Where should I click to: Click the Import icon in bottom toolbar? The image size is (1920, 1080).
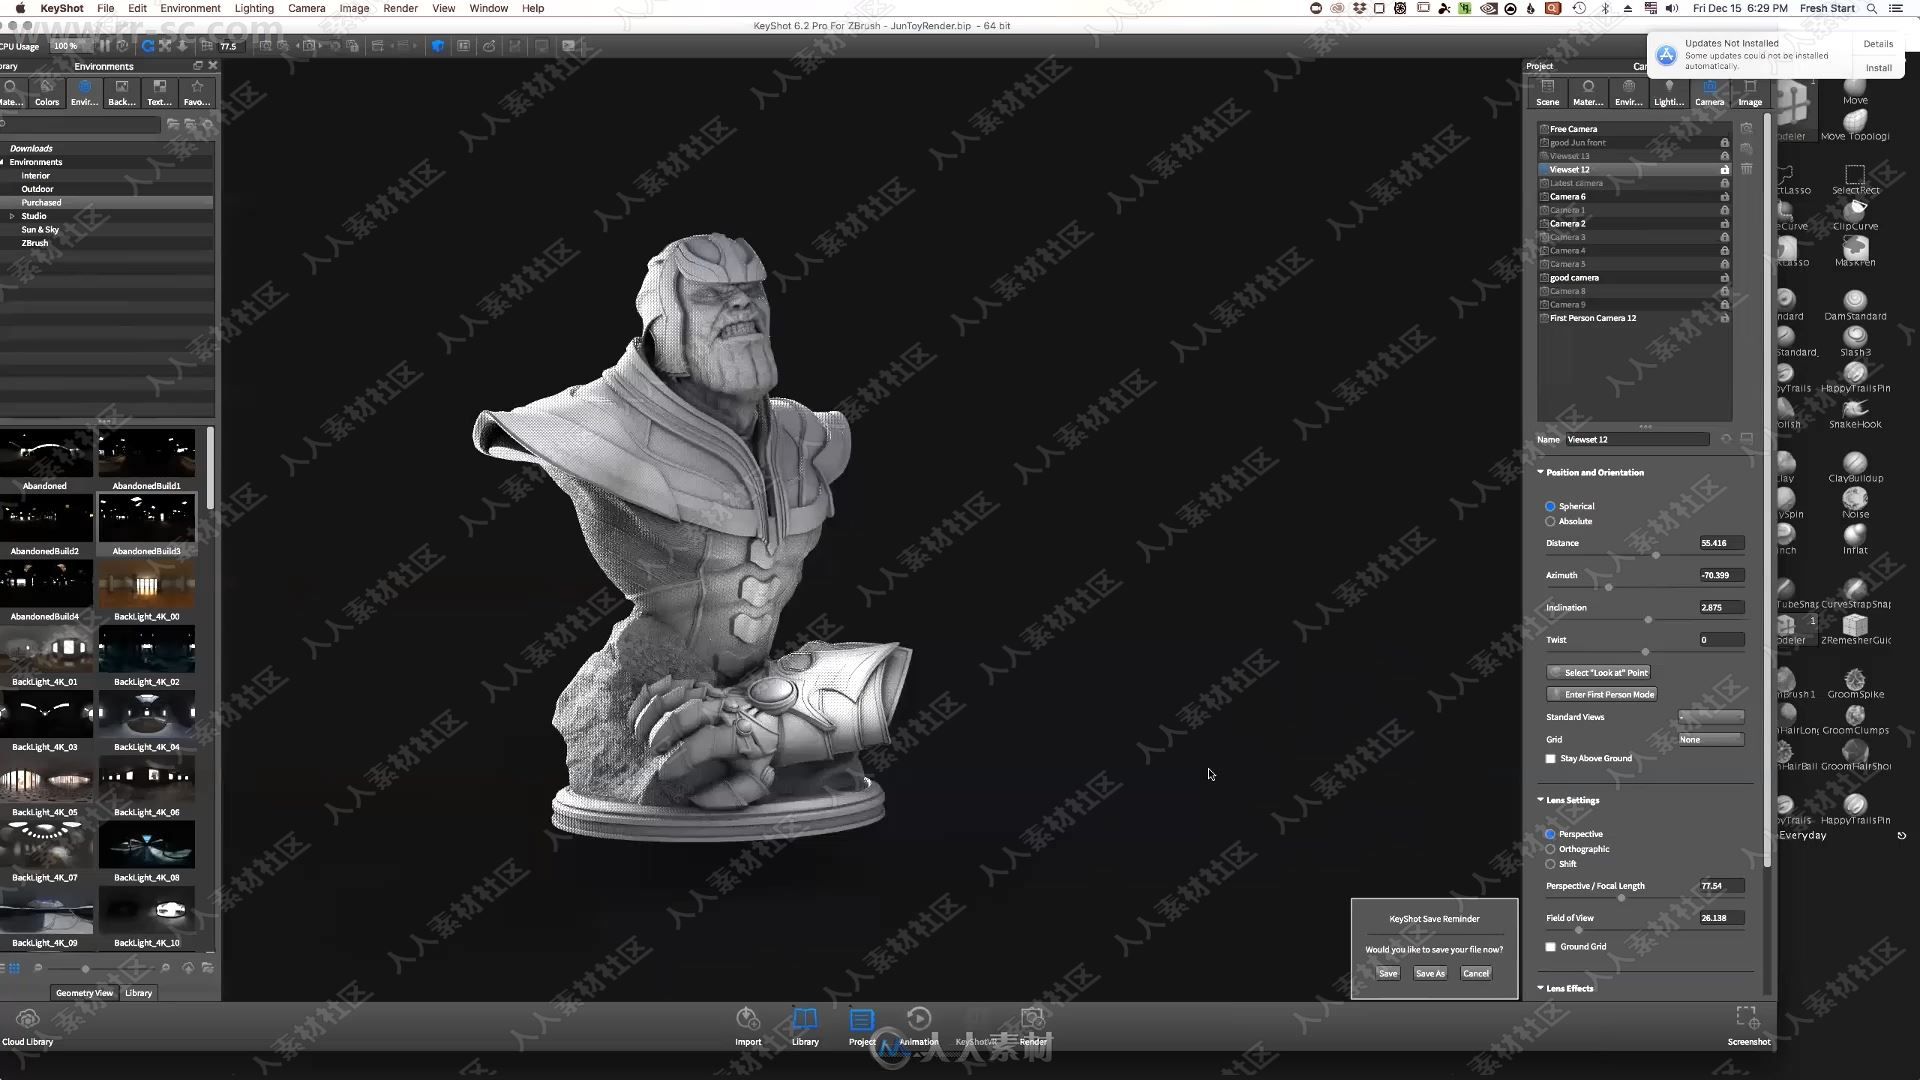point(748,1027)
